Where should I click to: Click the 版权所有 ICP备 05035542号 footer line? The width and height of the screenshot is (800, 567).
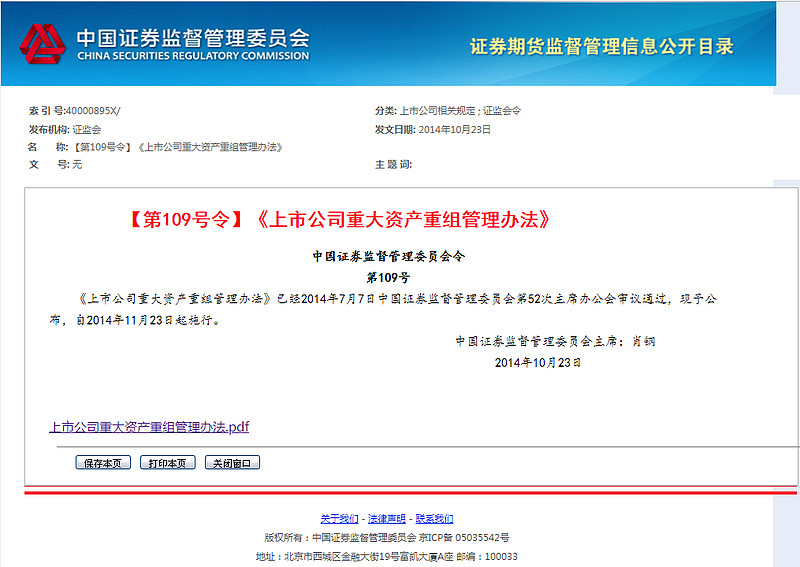387,537
